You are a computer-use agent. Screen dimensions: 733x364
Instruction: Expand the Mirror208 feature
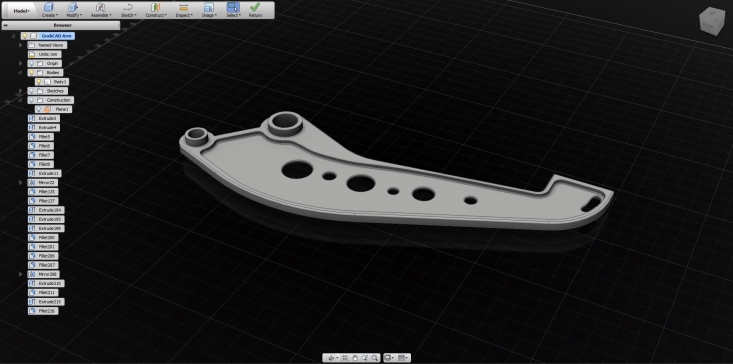pyautogui.click(x=21, y=274)
